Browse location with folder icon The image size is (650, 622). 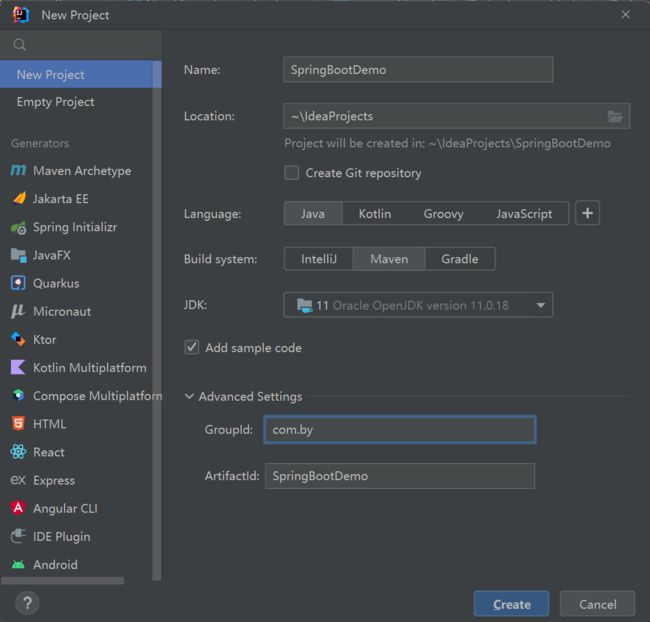click(x=615, y=116)
